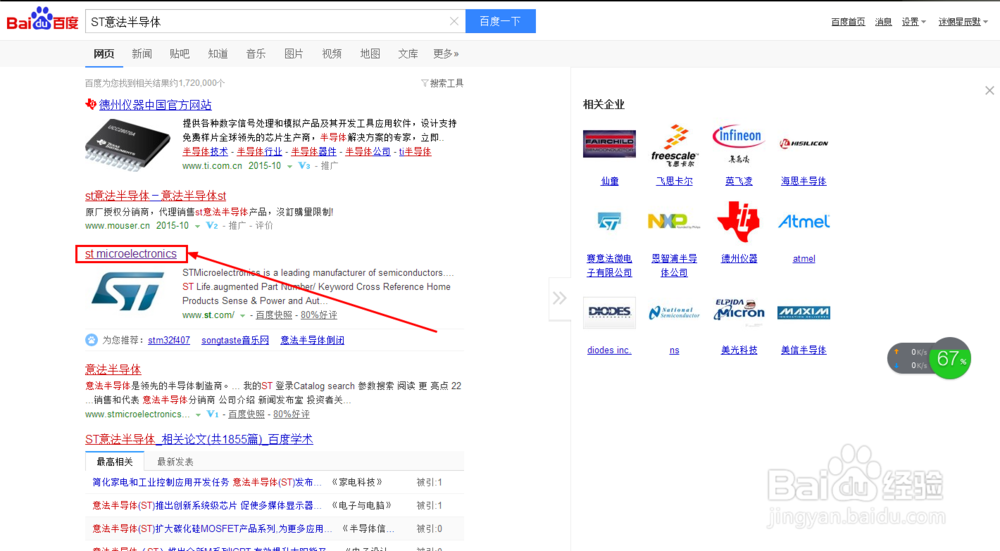The width and height of the screenshot is (1000, 551).
Task: Open the Diodes company logo
Action: coord(609,312)
